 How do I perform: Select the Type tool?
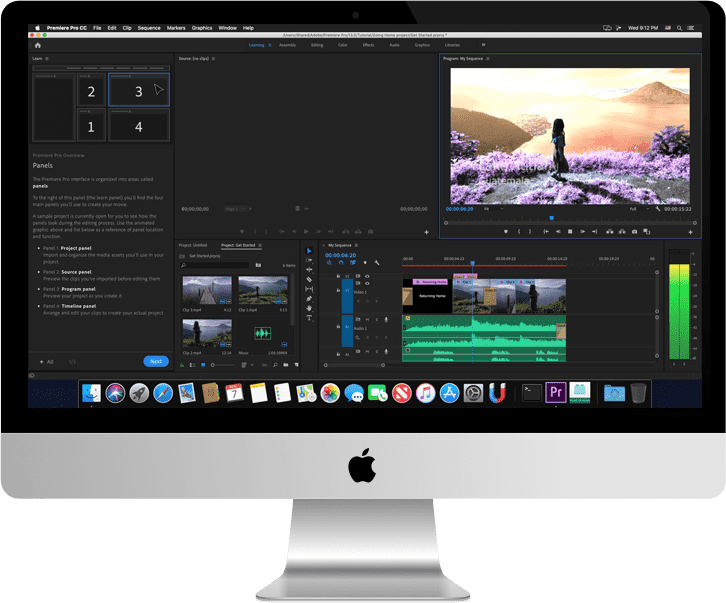309,318
